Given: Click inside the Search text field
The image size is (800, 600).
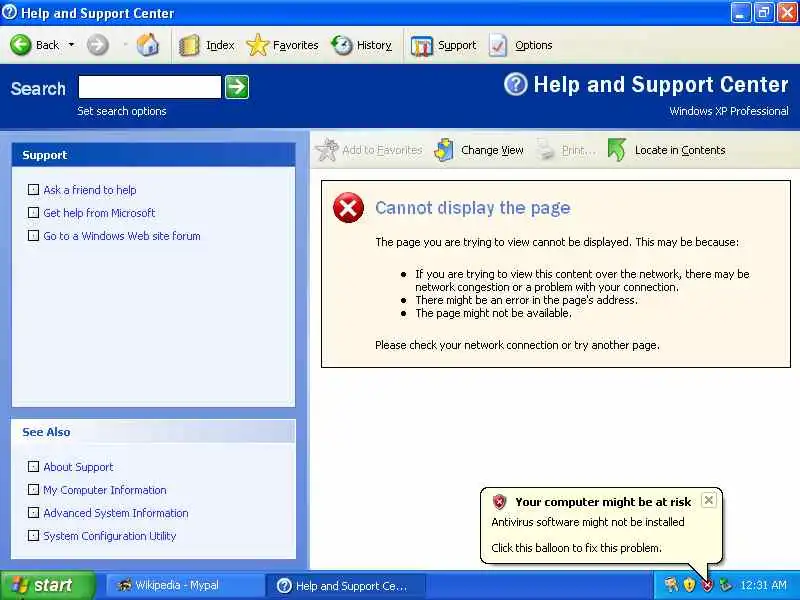Looking at the screenshot, I should (149, 87).
